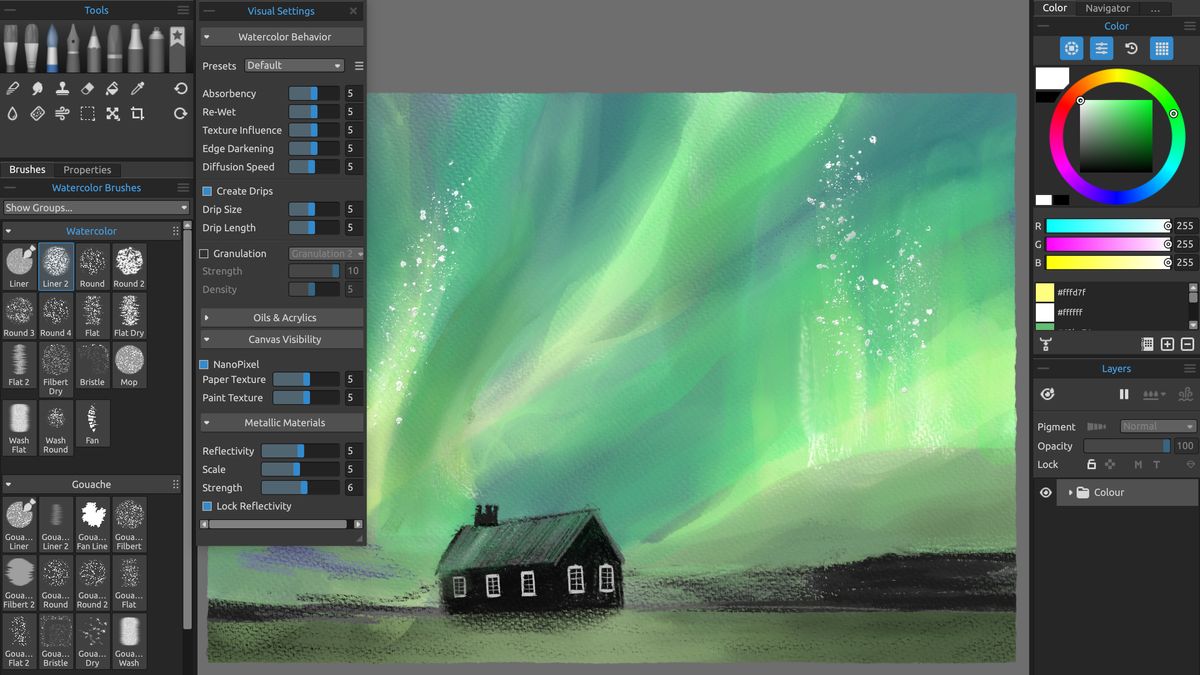Image resolution: width=1200 pixels, height=675 pixels.
Task: Choose the Transform tool
Action: [x=113, y=113]
